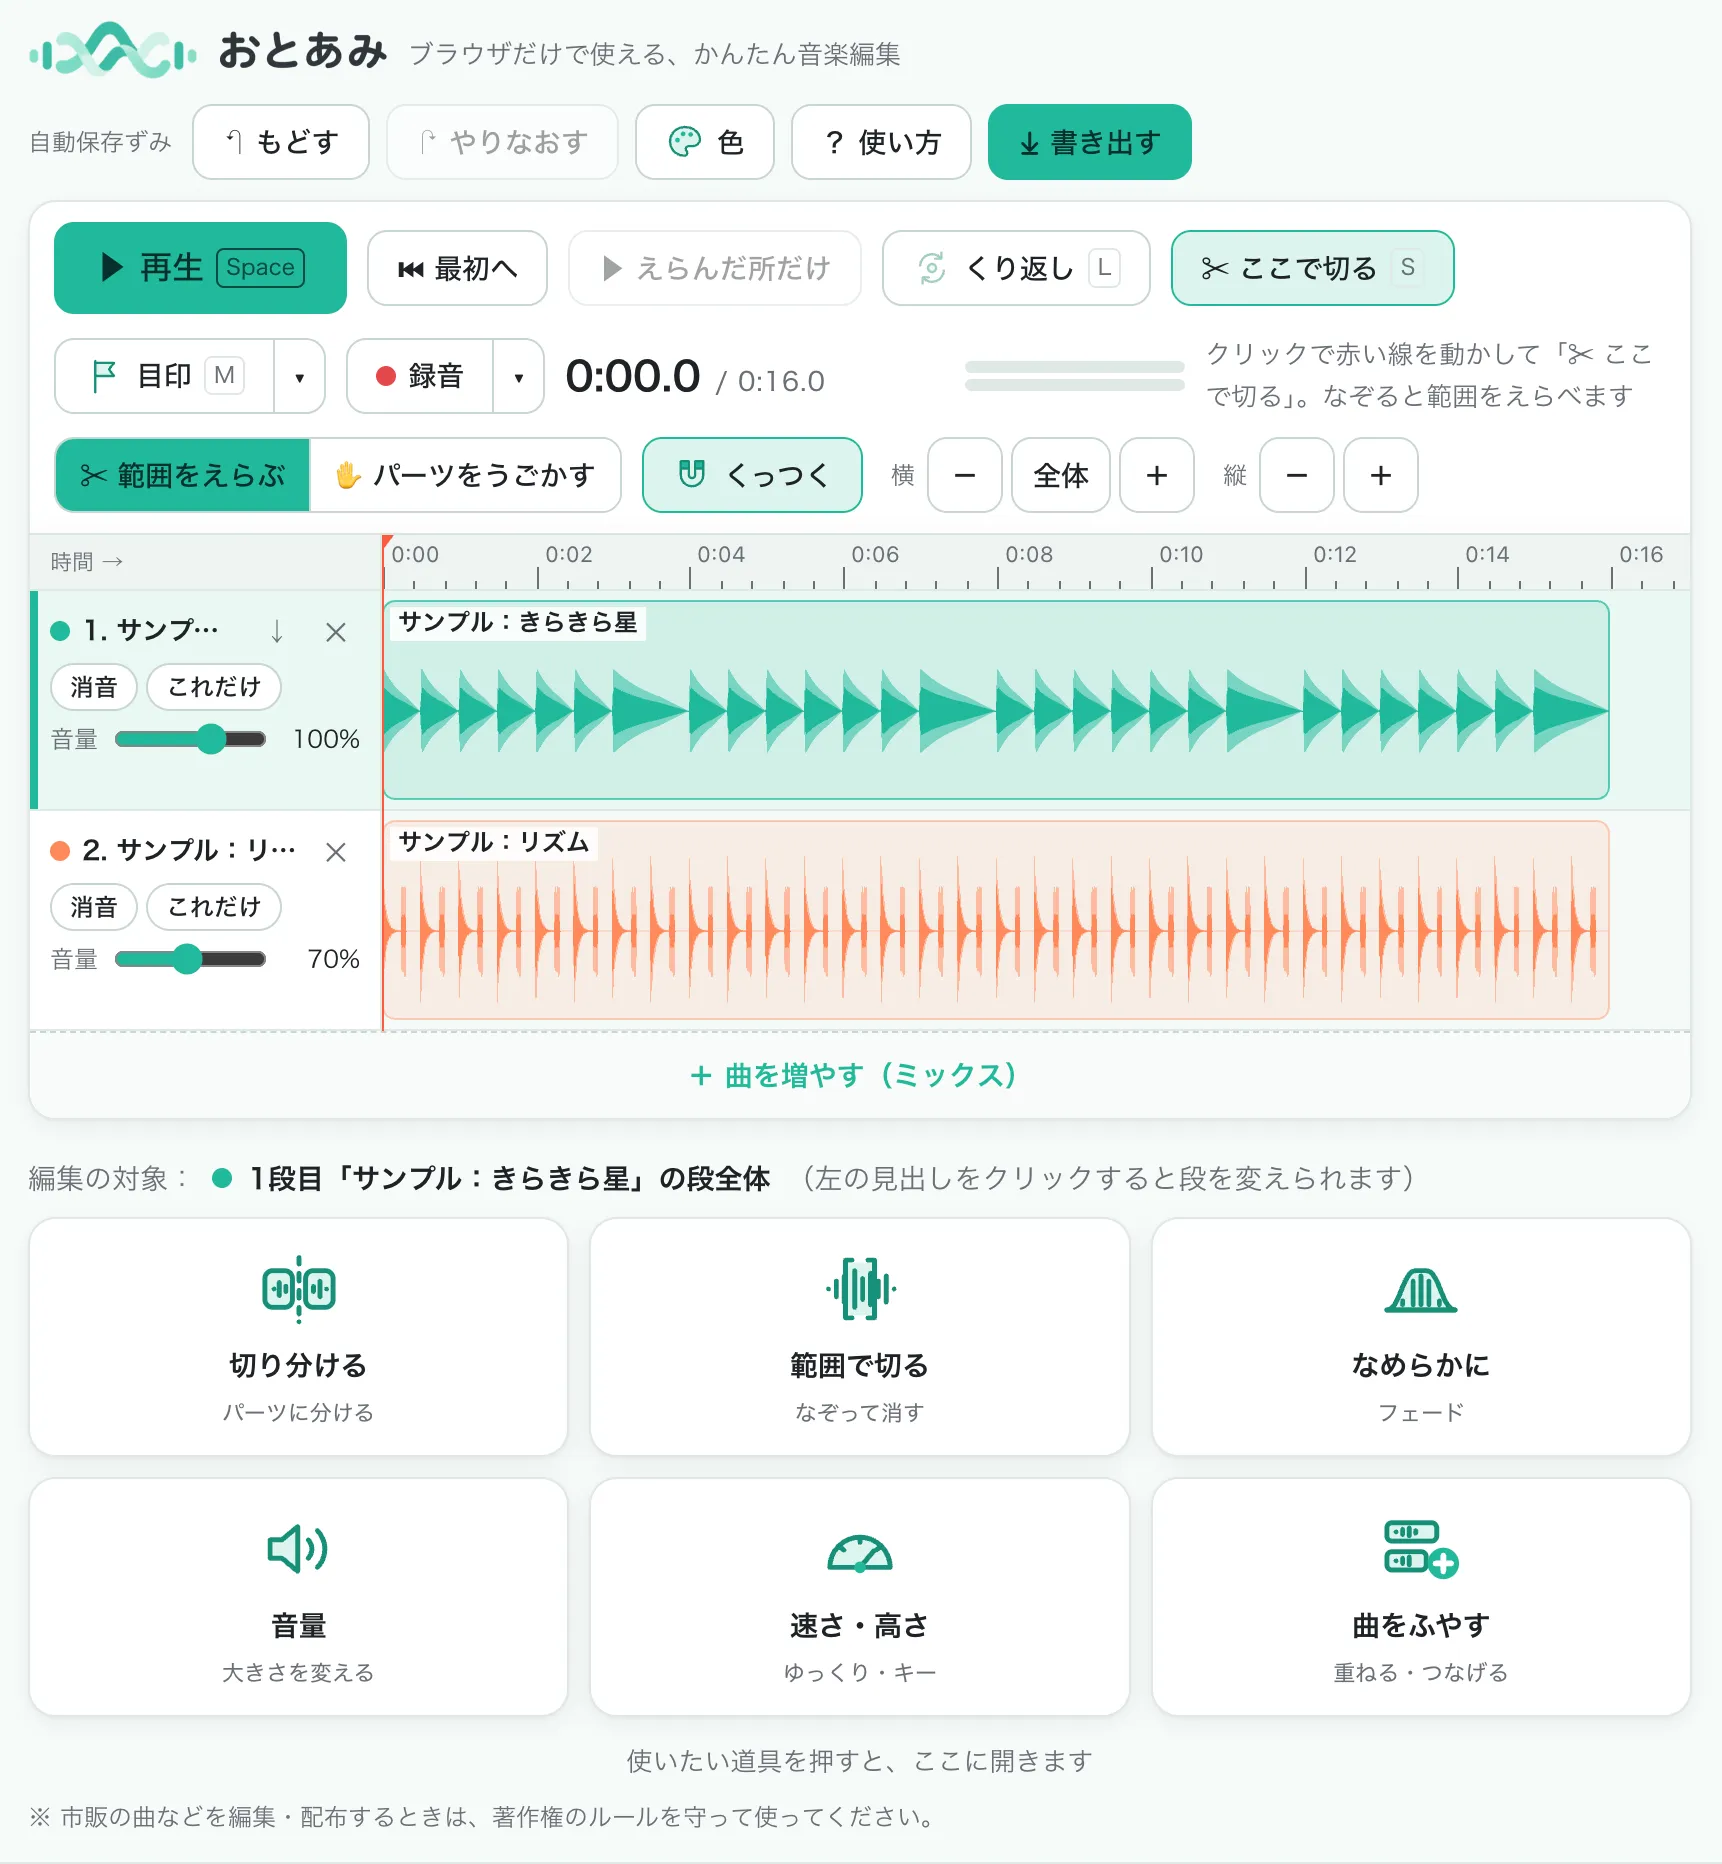Adjust track 1 音量 slider
The height and width of the screenshot is (1864, 1722).
[190, 739]
